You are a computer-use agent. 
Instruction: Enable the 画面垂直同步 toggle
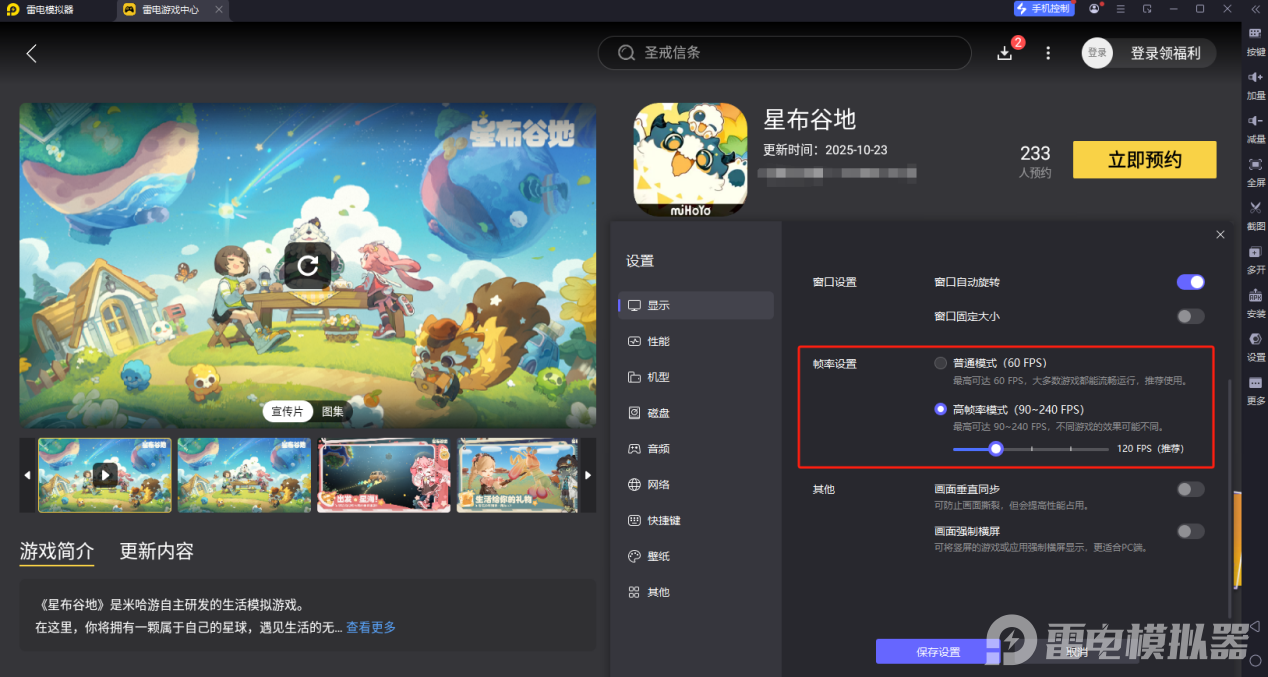pyautogui.click(x=1190, y=489)
